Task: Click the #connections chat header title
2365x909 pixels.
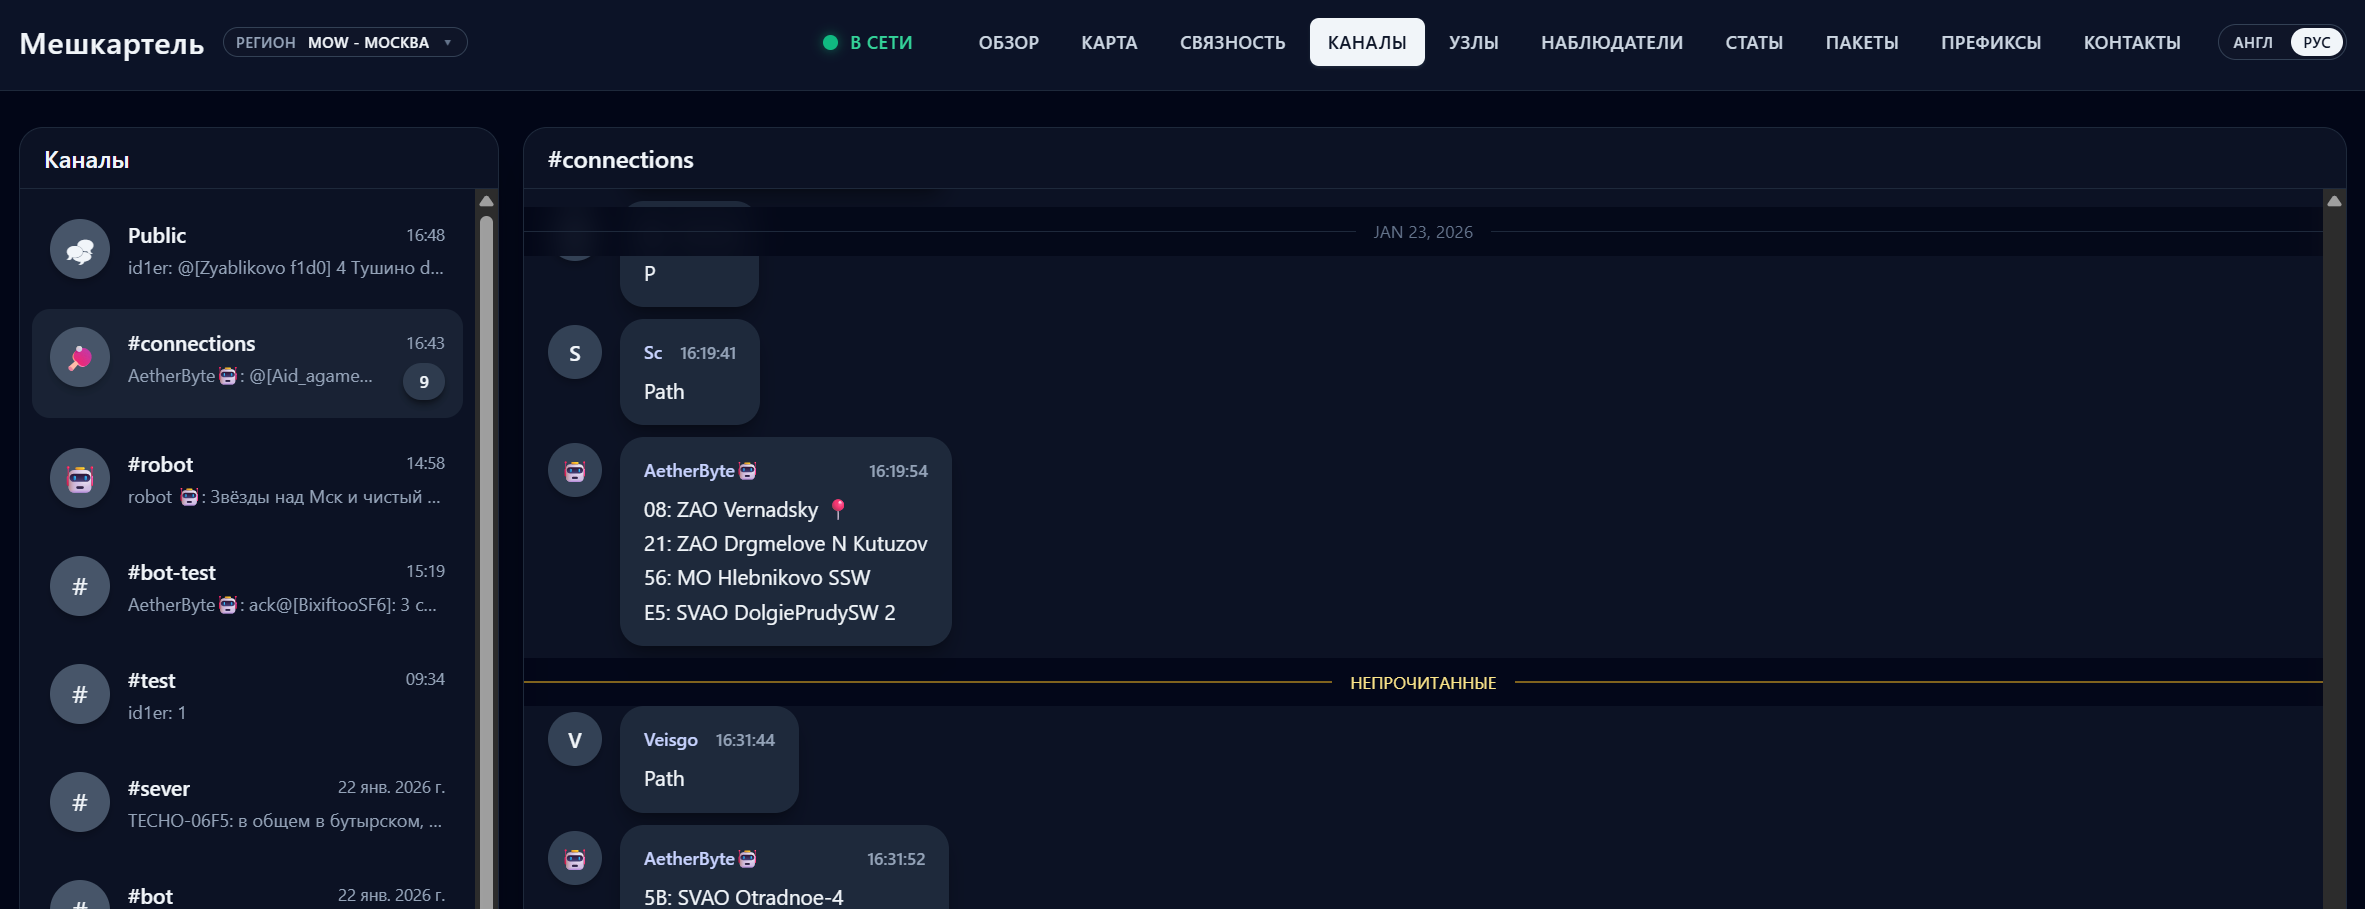Action: [620, 160]
